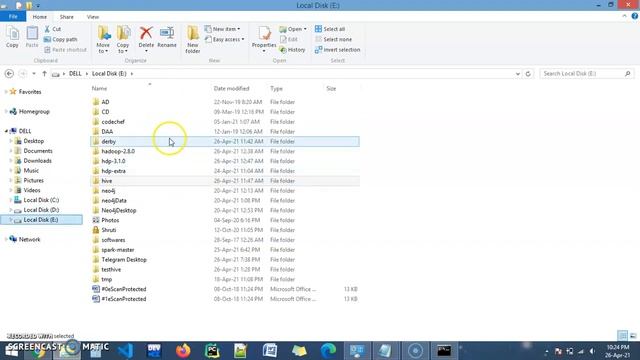
Task: Click DELL in the address breadcrumb
Action: click(x=75, y=73)
